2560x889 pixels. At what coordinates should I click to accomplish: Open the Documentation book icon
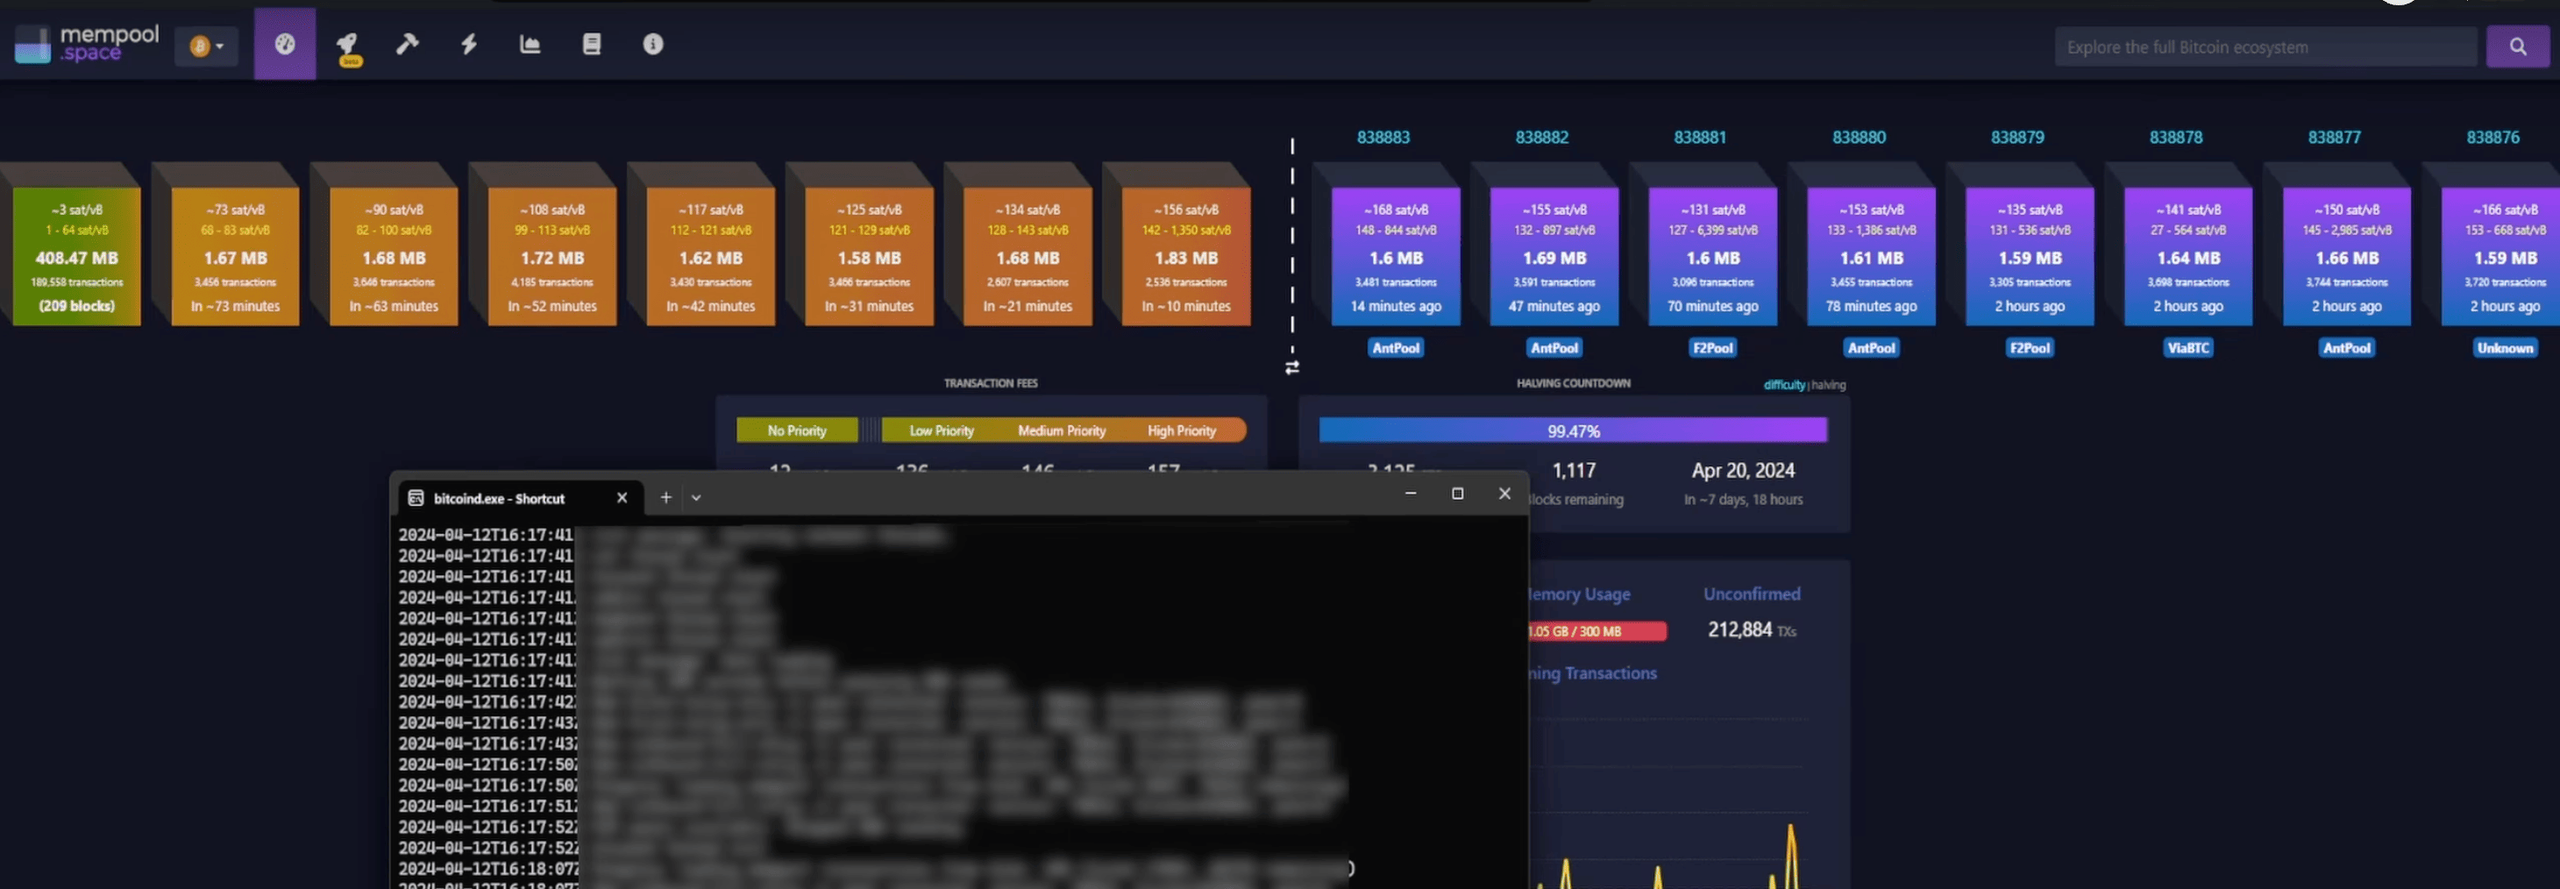pos(592,44)
